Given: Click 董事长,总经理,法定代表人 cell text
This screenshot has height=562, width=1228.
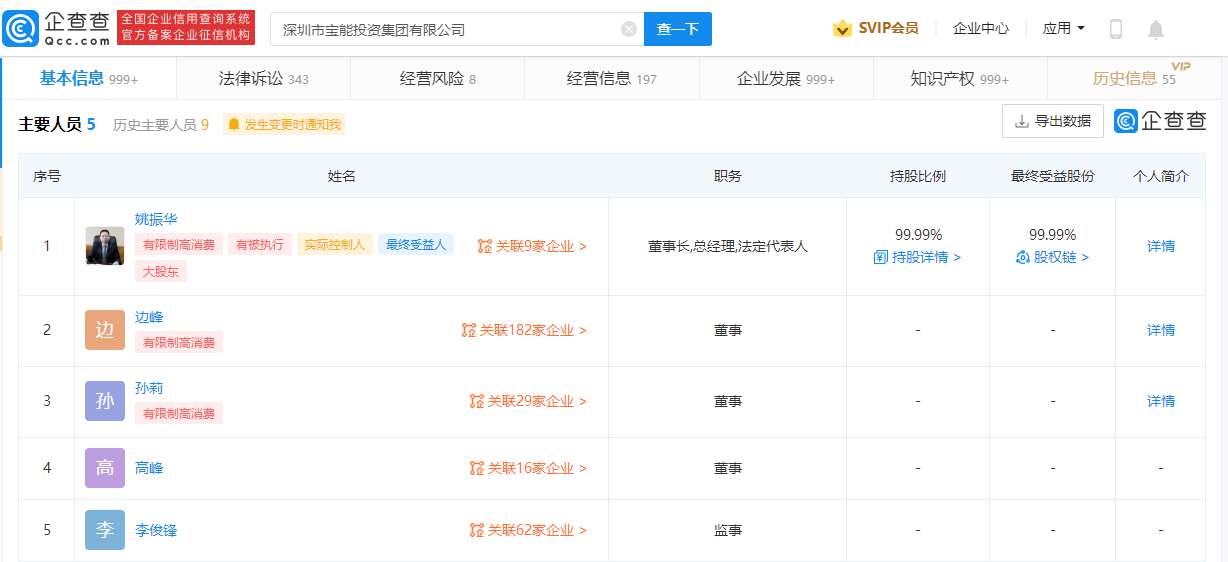Looking at the screenshot, I should click(727, 246).
